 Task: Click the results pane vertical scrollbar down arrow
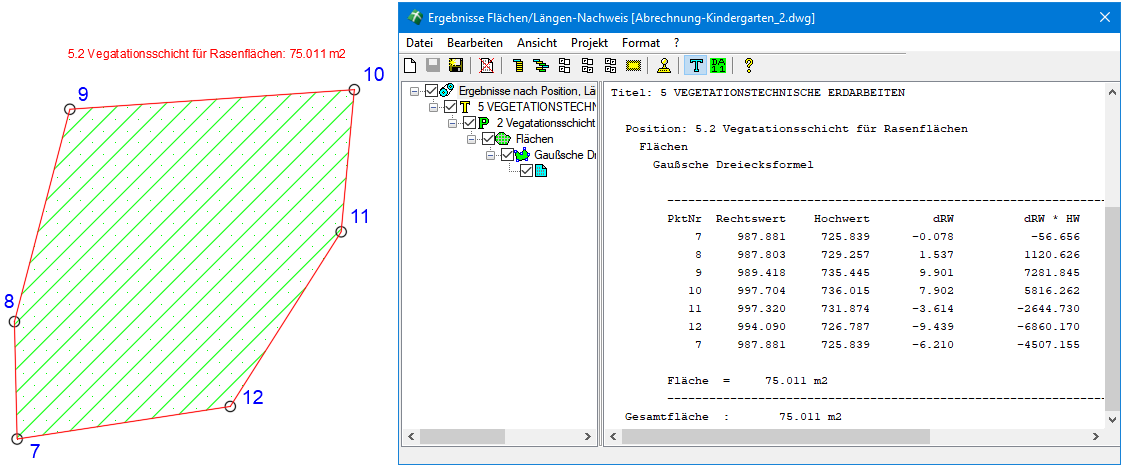[x=1111, y=421]
